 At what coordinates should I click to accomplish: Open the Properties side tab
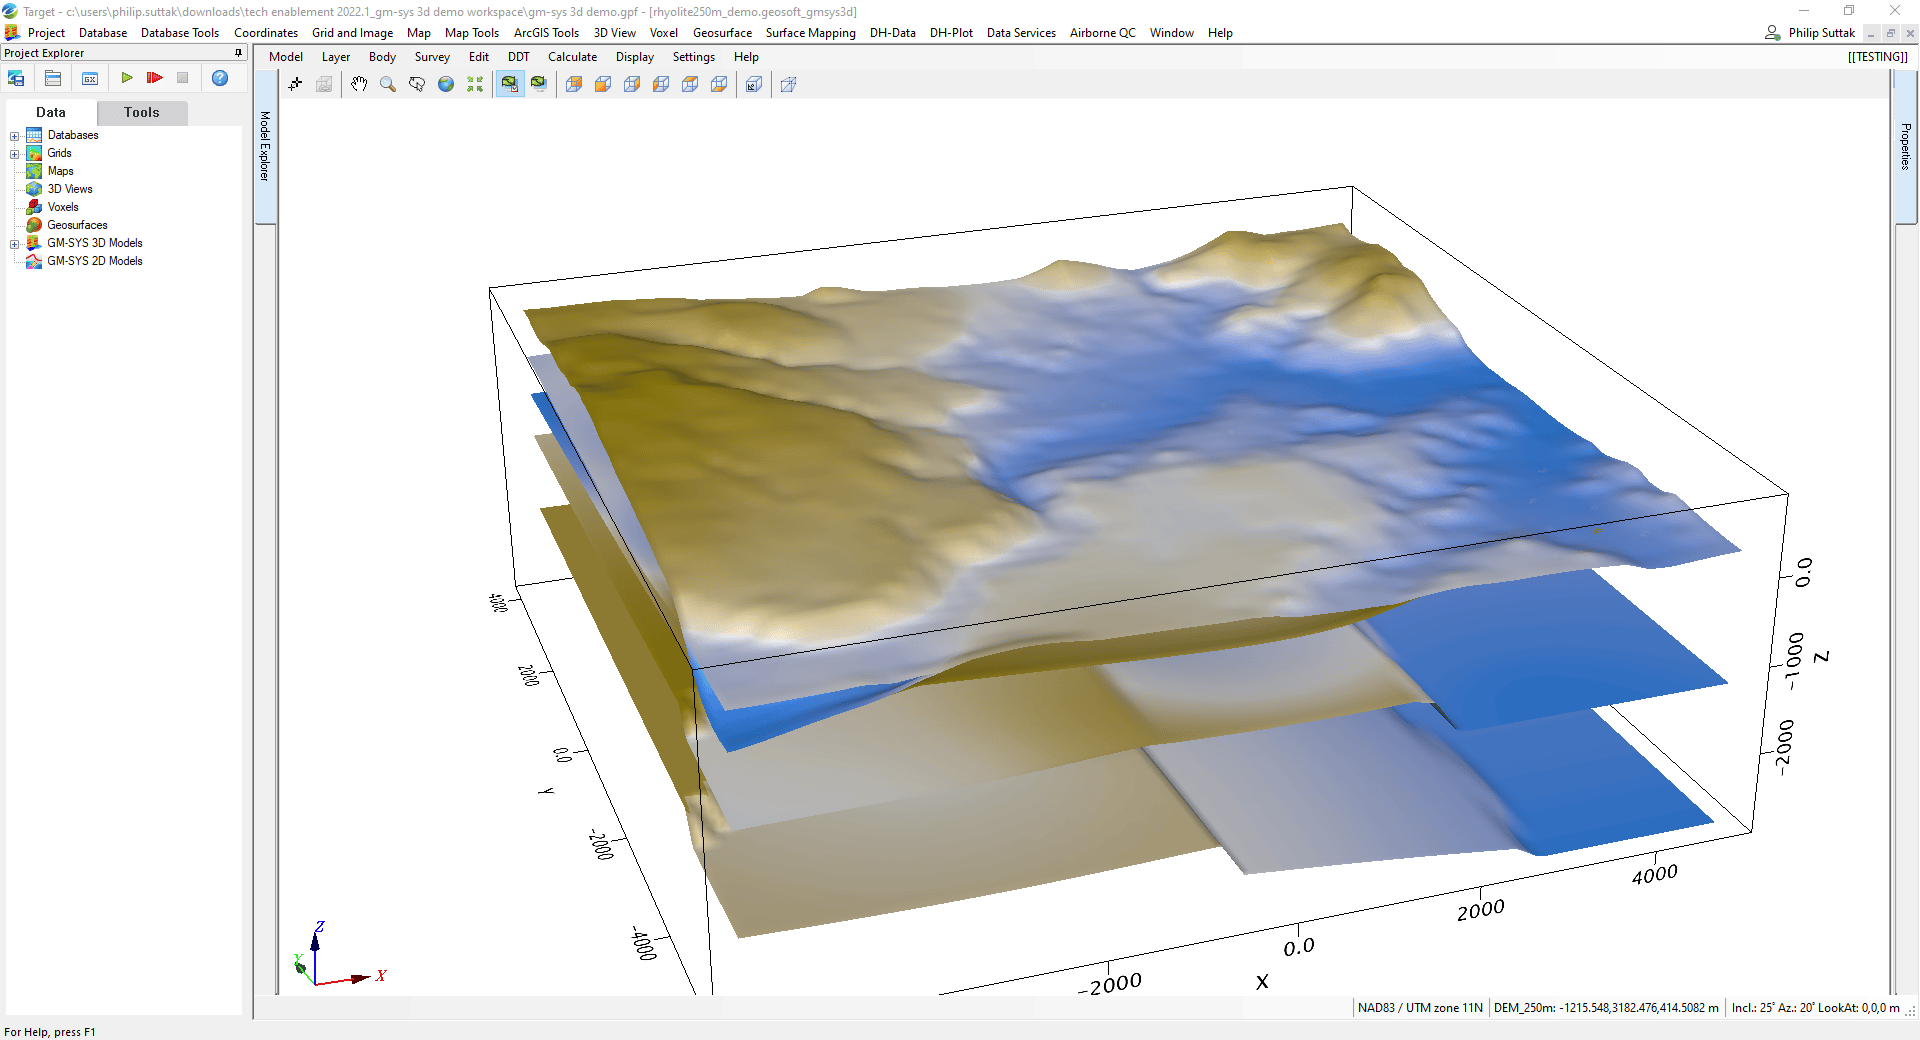(x=1905, y=147)
